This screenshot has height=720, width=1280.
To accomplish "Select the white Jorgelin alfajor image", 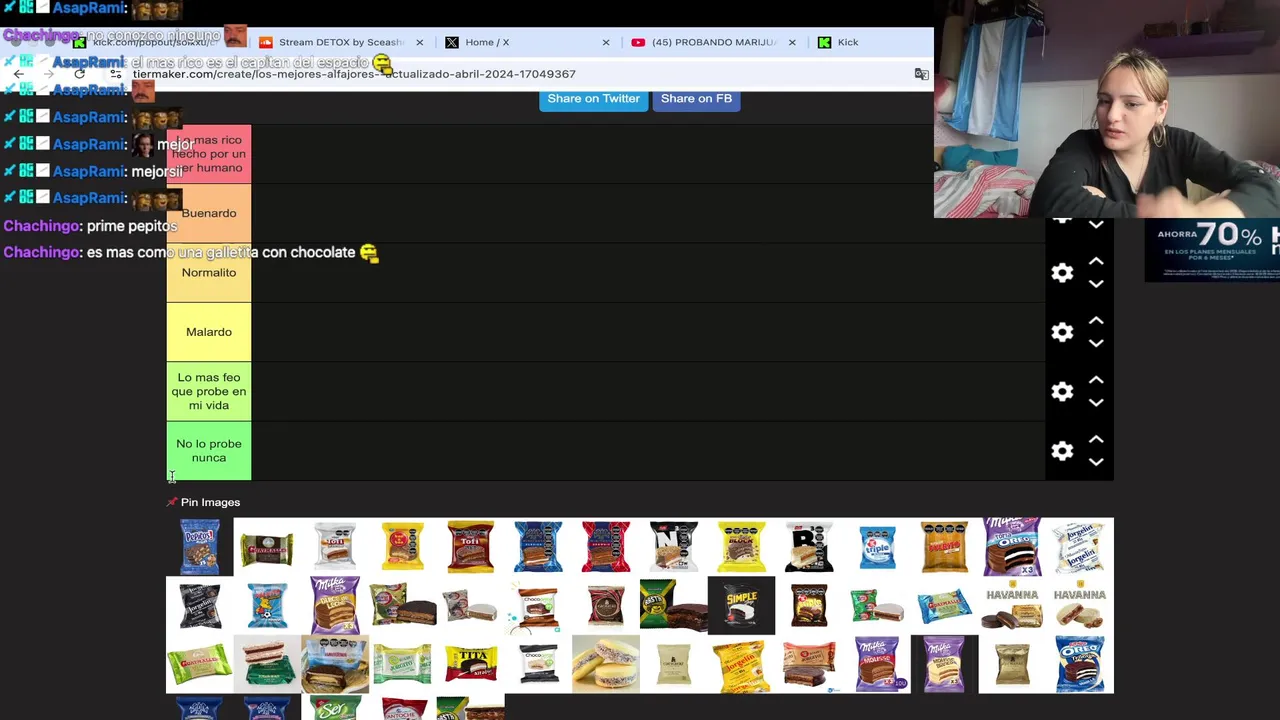I will click(1080, 547).
